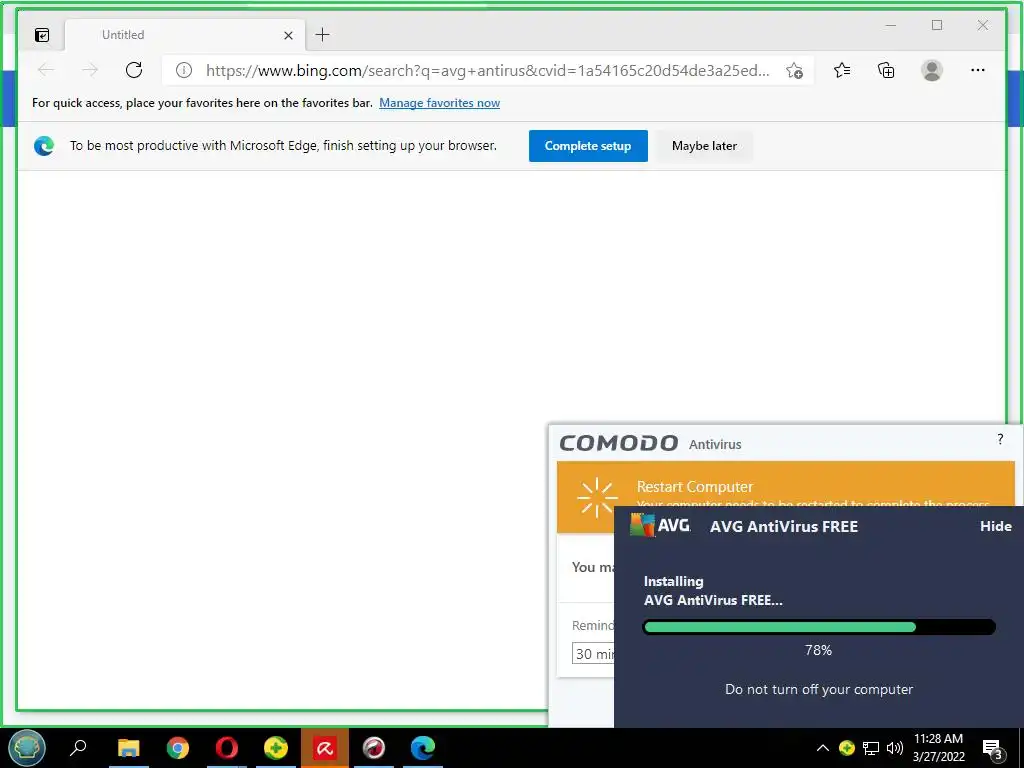The height and width of the screenshot is (768, 1024).
Task: Switch to Microsoft Edge in the taskbar
Action: (423, 748)
